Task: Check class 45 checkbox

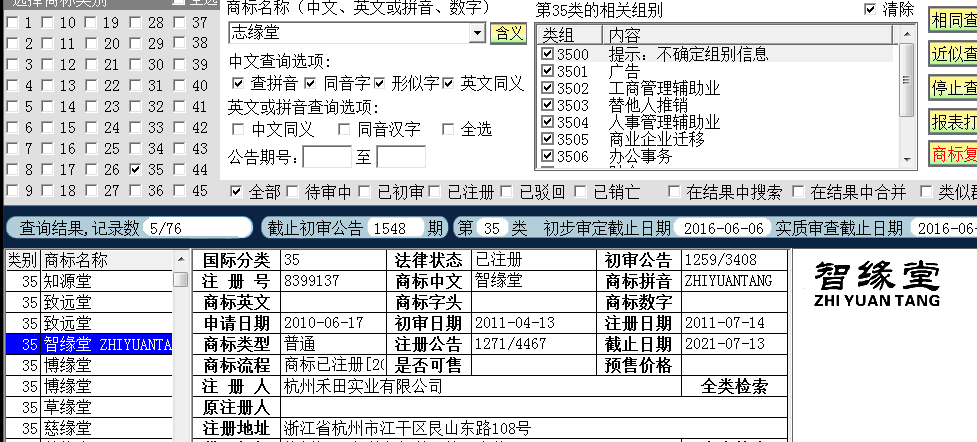Action: pyautogui.click(x=180, y=191)
